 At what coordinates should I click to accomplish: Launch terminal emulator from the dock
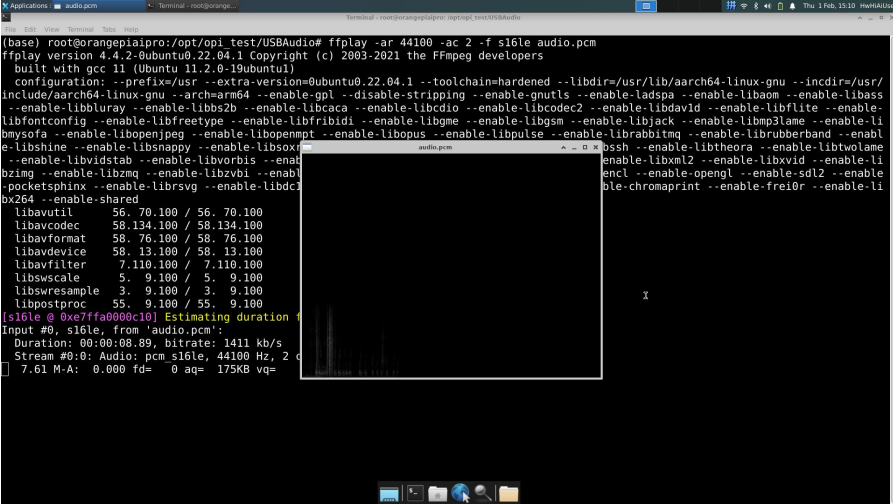(x=415, y=493)
